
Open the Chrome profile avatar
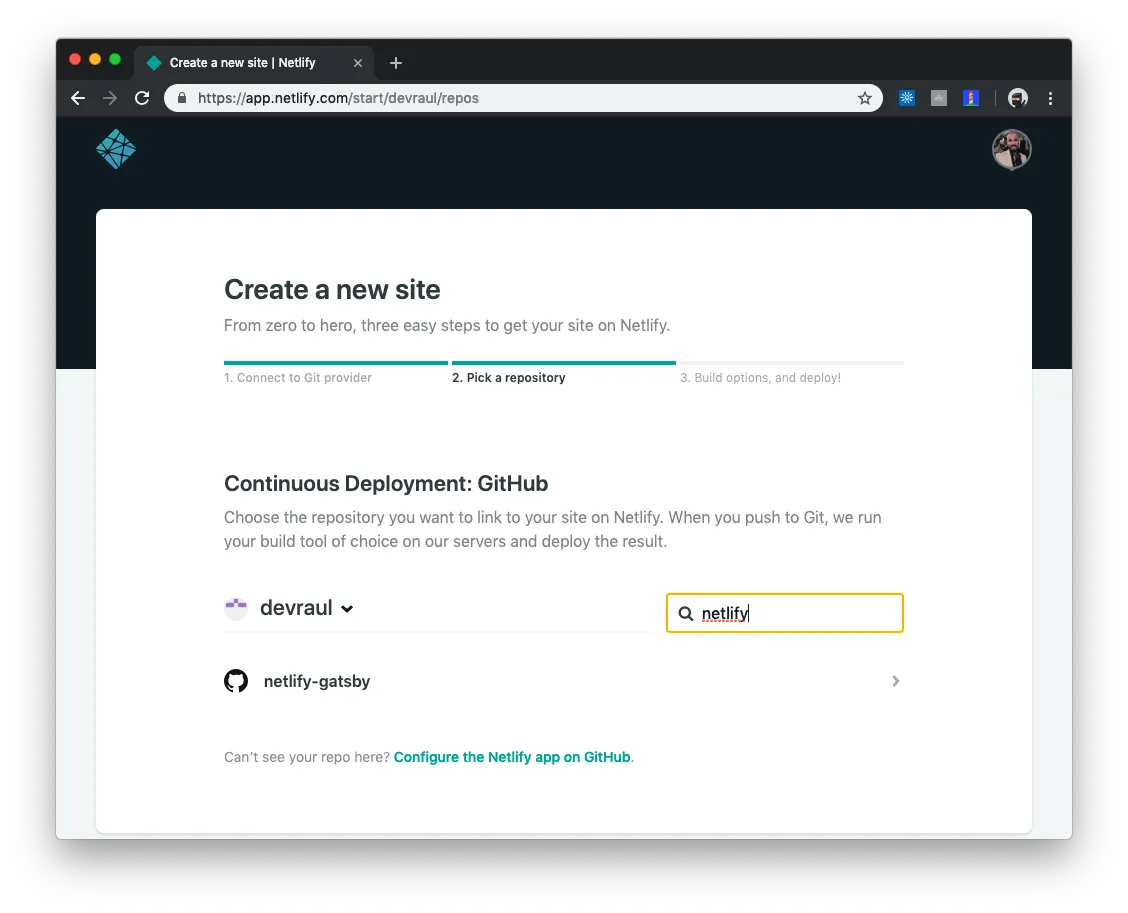(x=1017, y=98)
